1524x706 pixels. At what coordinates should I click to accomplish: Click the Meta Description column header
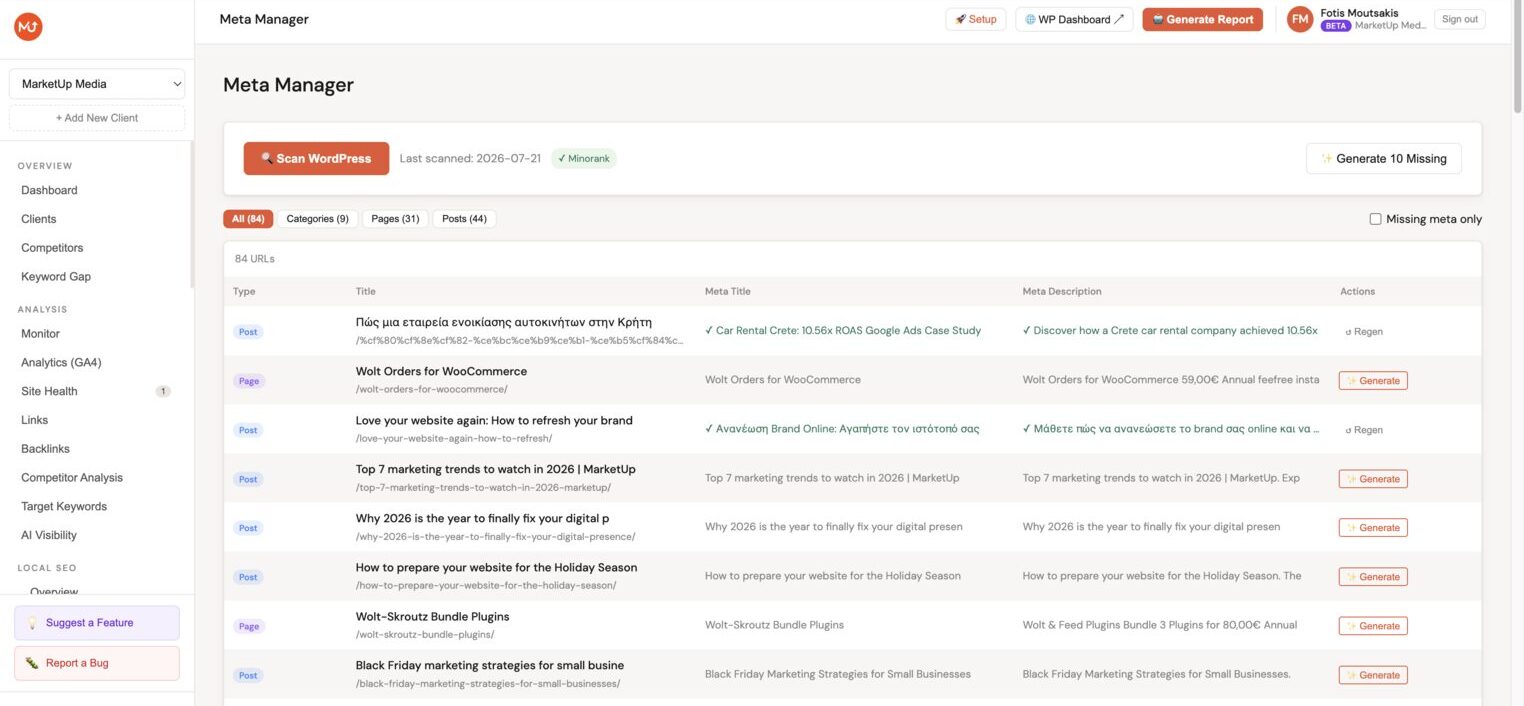(x=1062, y=292)
